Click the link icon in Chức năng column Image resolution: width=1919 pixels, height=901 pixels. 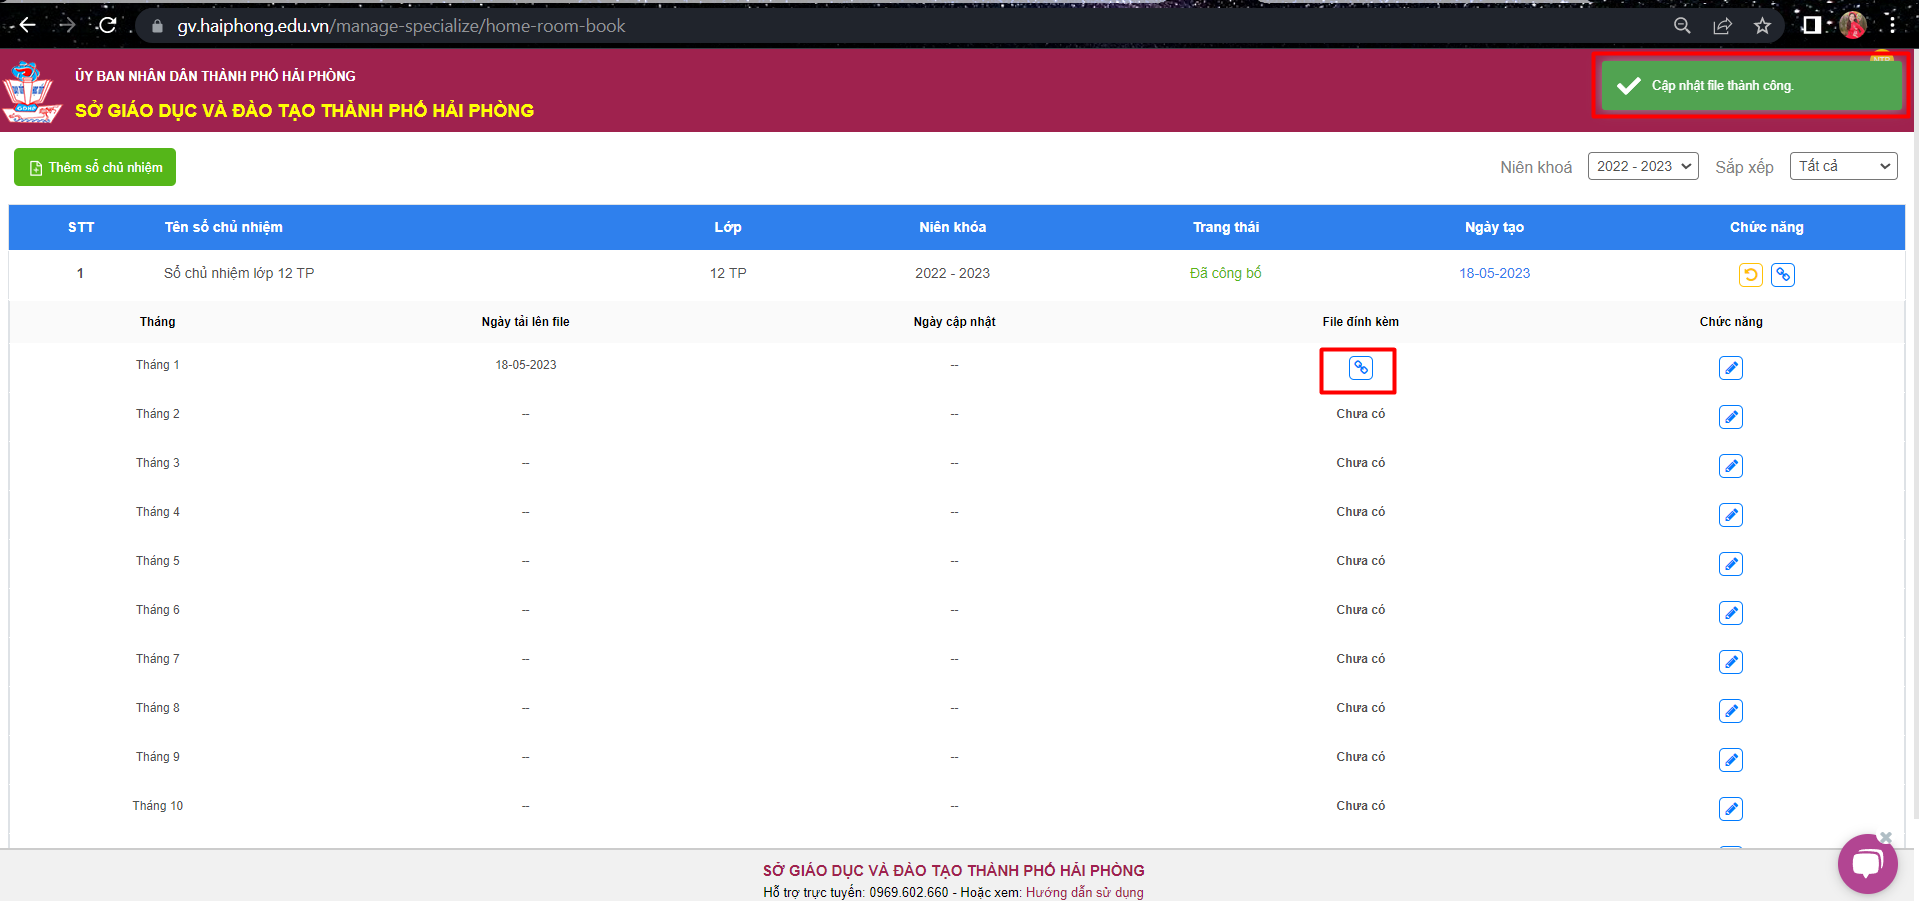point(1782,275)
